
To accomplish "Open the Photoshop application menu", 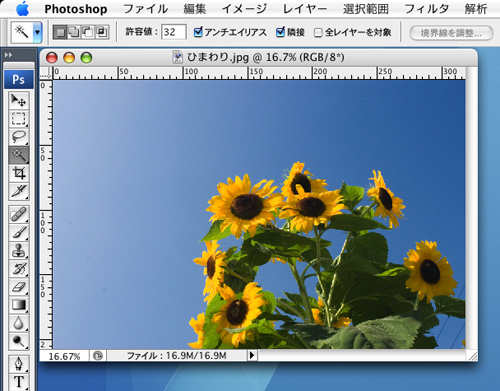I will 76,9.
